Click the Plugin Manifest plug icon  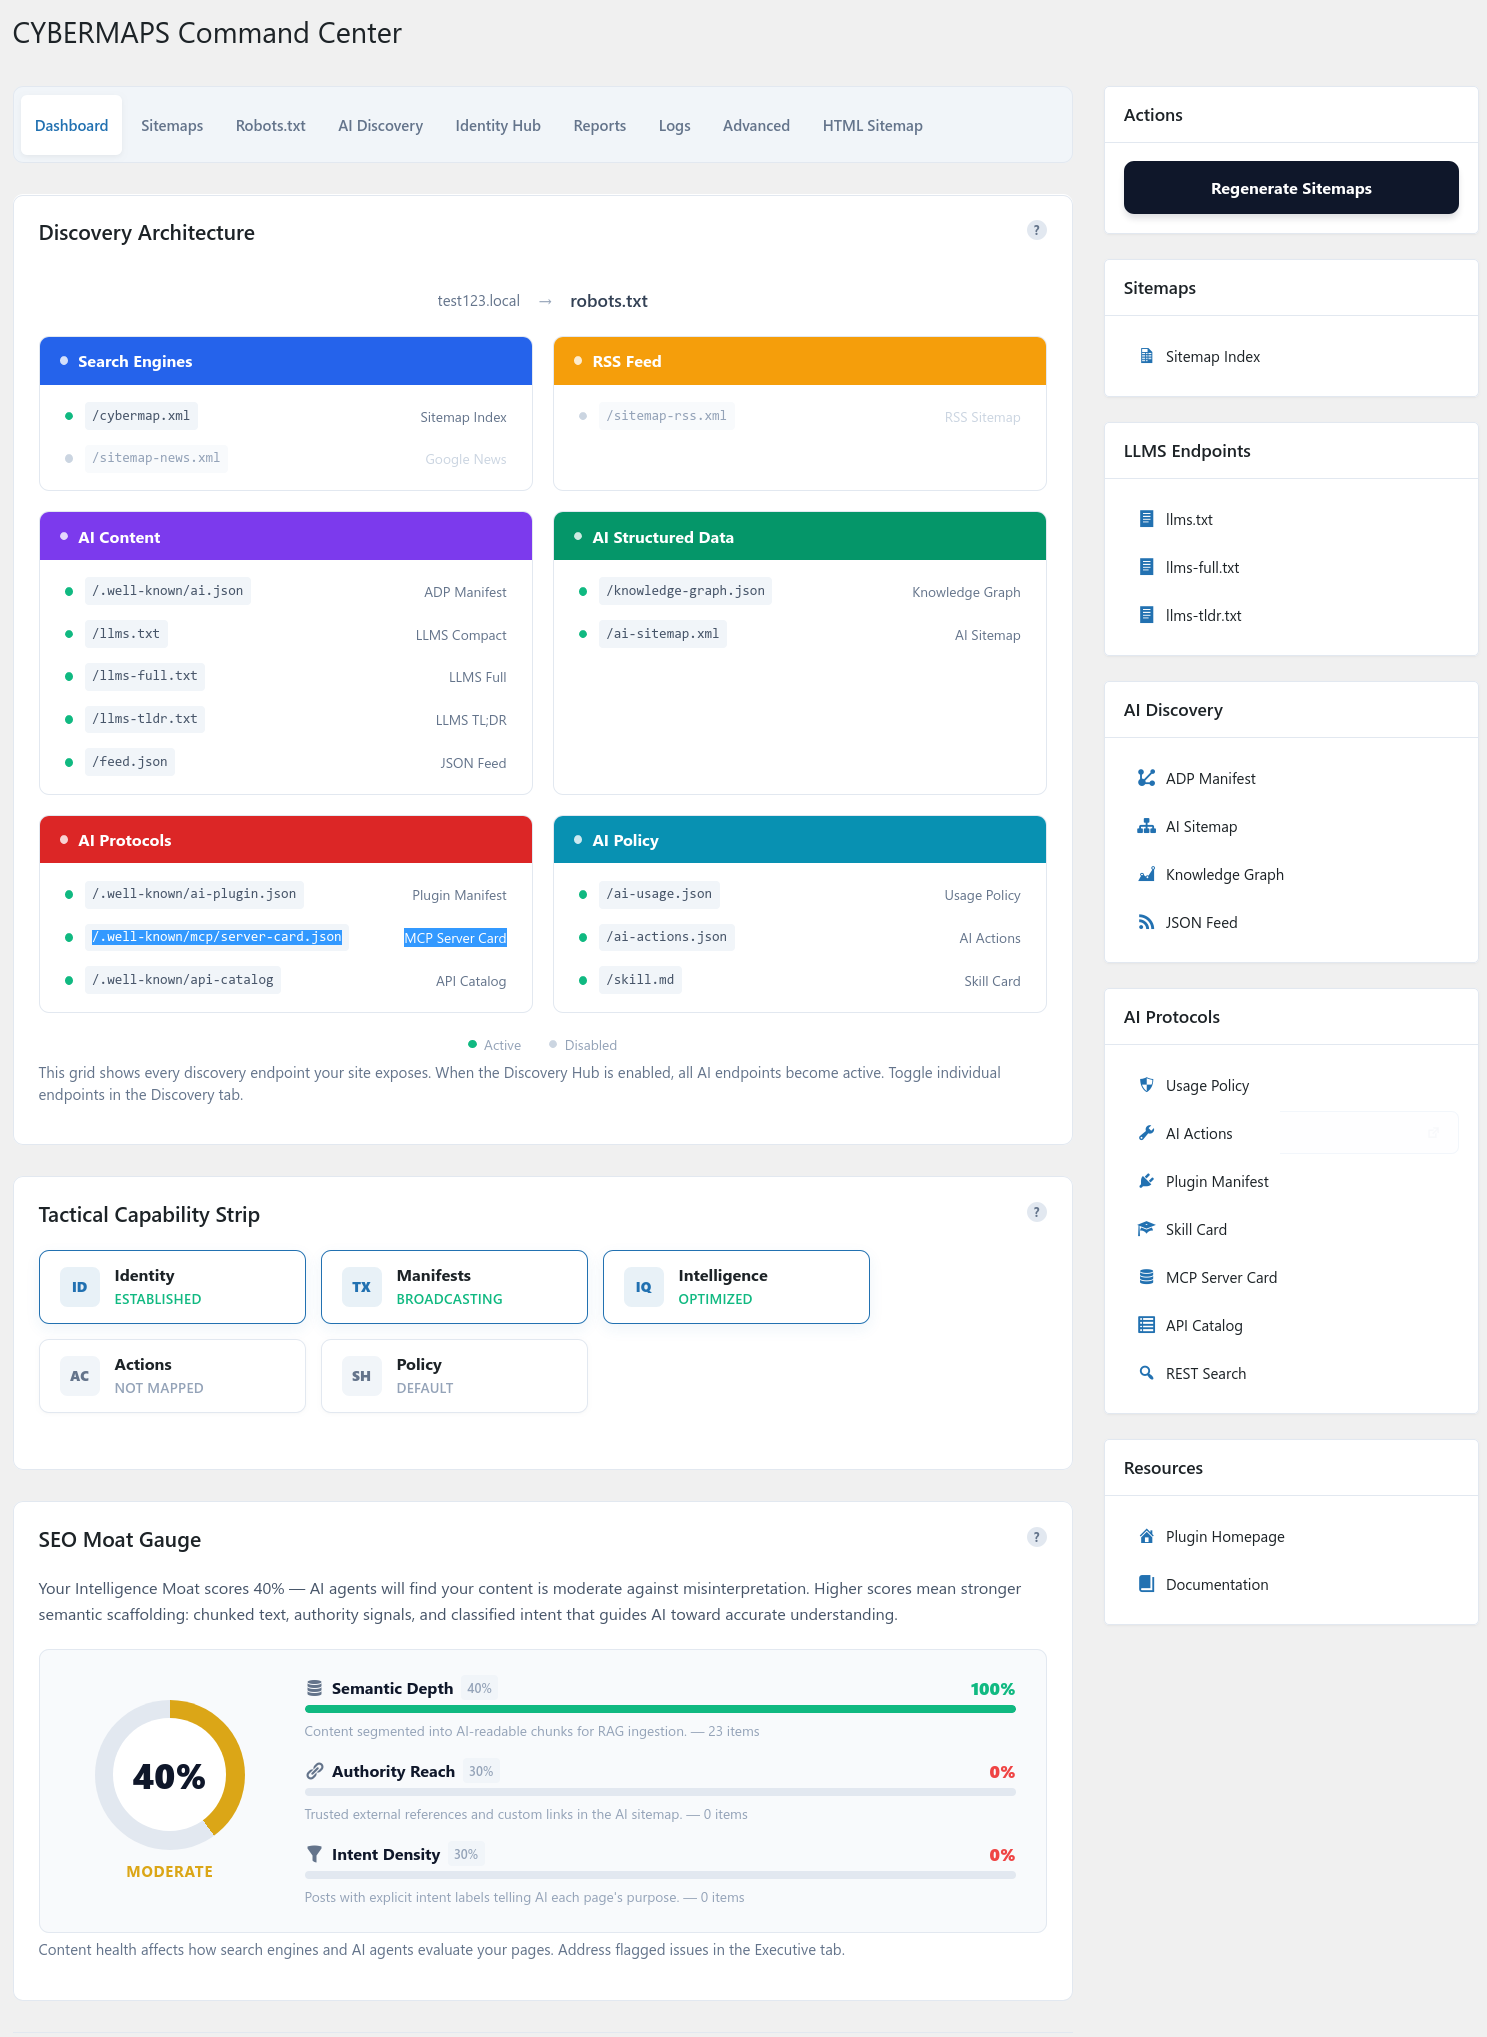1146,1181
